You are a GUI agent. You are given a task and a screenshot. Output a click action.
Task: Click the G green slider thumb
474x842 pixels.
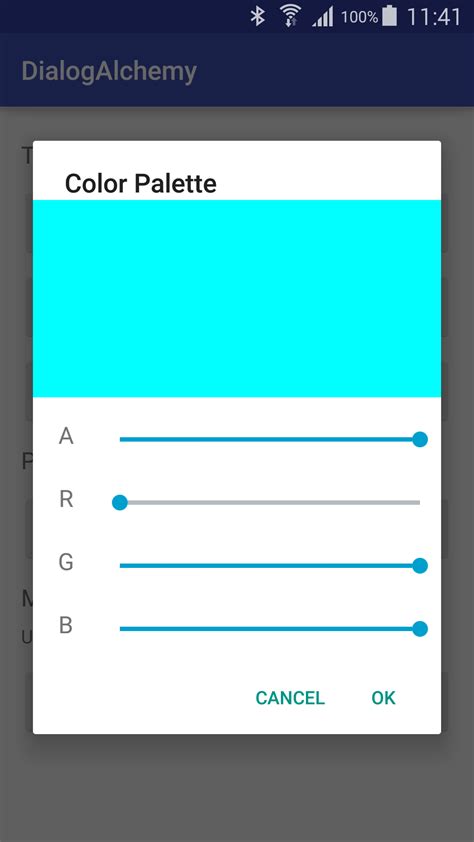(x=420, y=565)
